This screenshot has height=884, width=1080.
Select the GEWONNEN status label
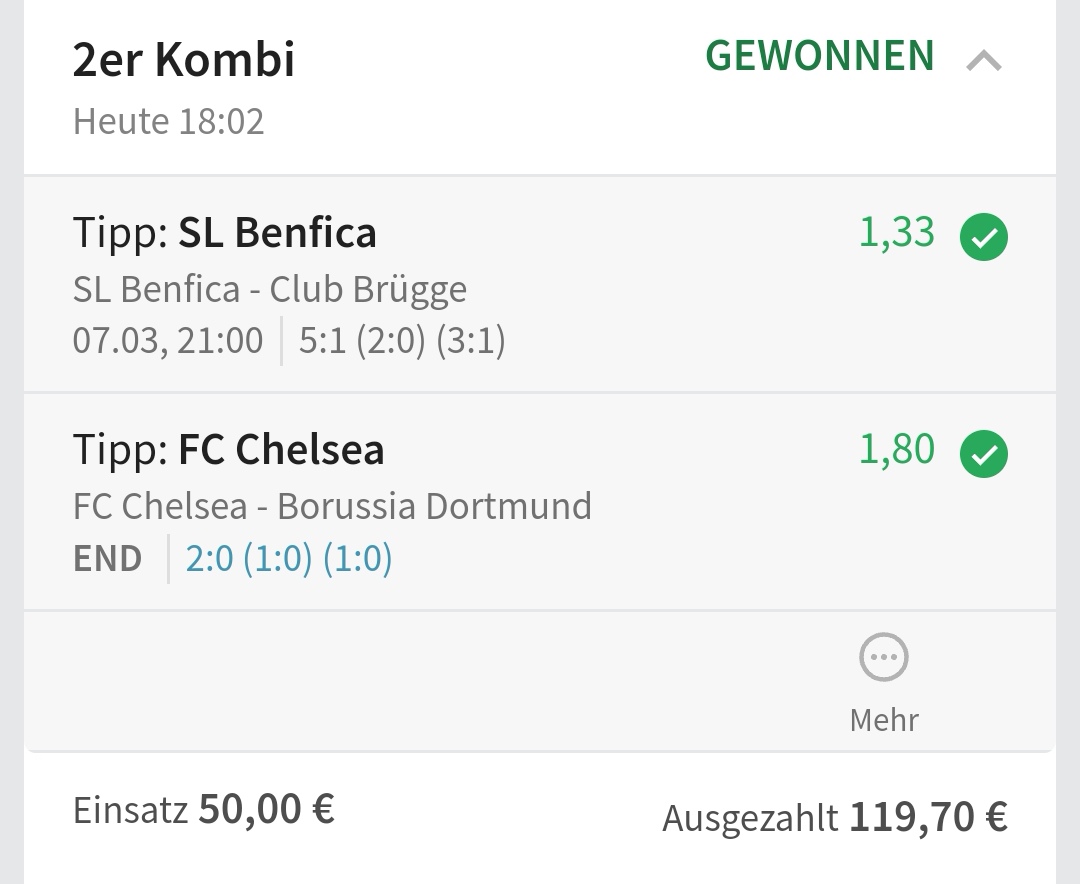tap(820, 56)
